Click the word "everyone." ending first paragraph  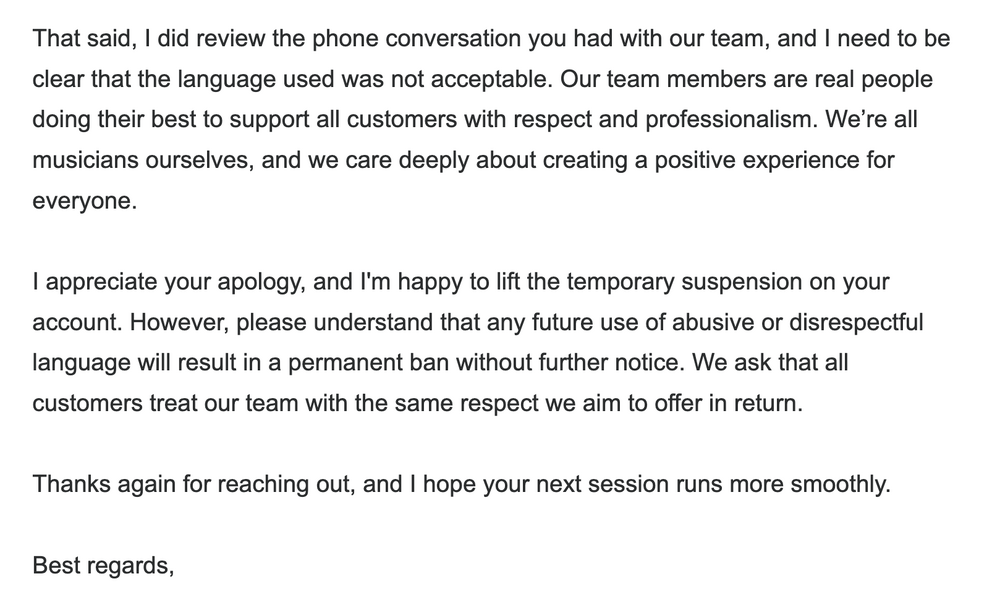85,201
